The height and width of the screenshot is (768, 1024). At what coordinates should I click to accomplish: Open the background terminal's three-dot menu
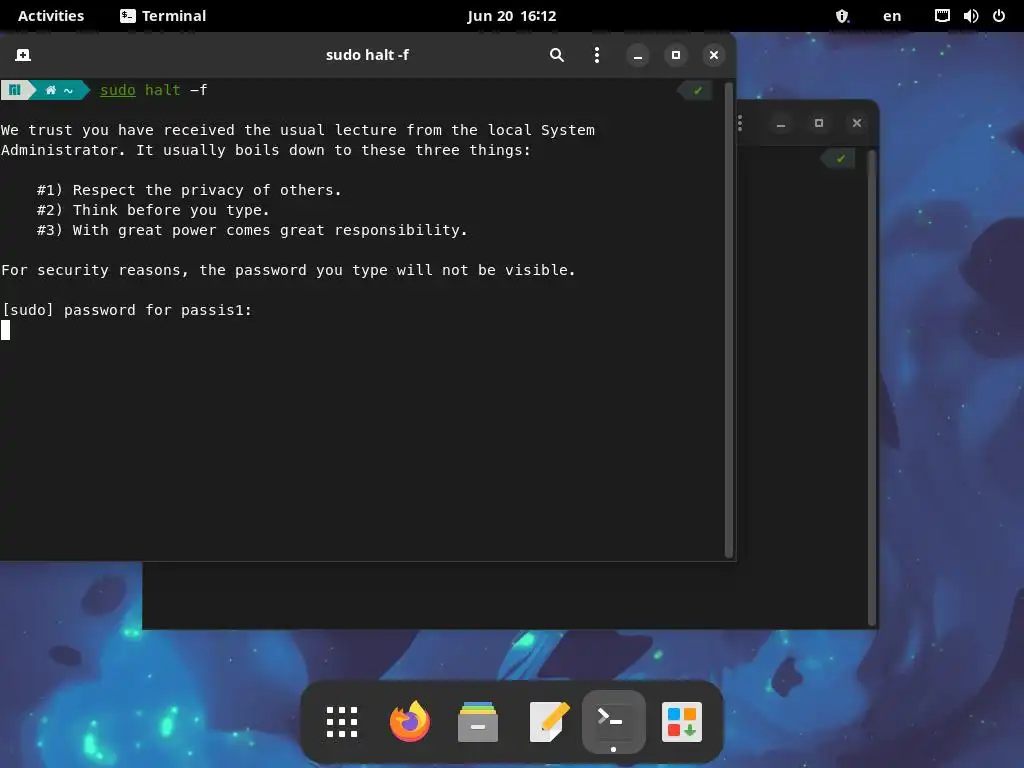click(740, 123)
